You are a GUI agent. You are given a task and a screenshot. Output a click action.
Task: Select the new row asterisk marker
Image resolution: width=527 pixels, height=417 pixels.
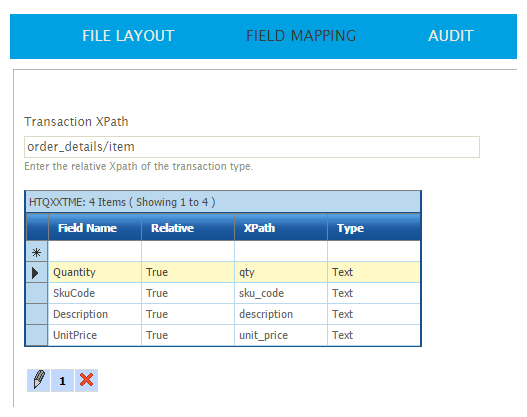coord(37,252)
